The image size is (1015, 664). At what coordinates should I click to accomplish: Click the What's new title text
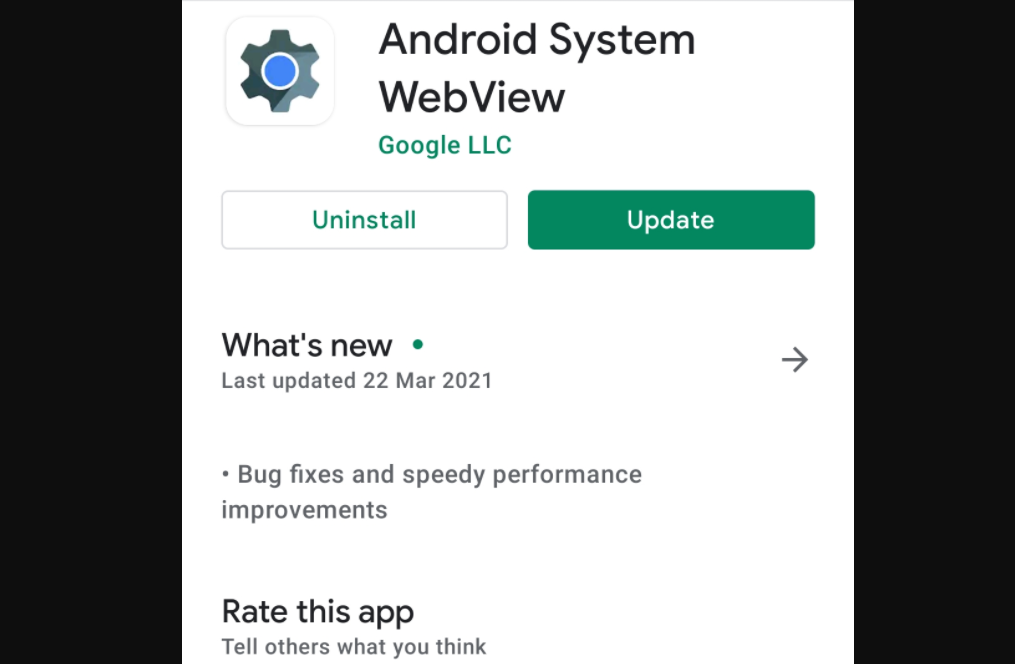[x=307, y=345]
